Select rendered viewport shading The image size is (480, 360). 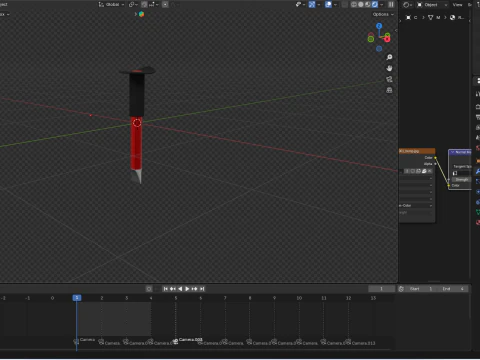coord(375,4)
